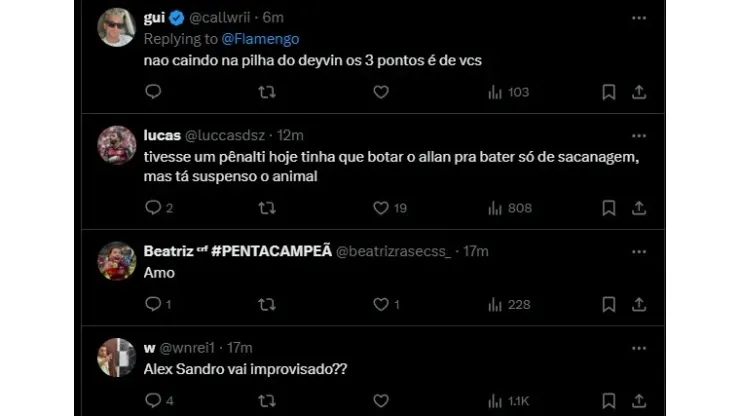Reply to w's Alex Sandro tweet

(x=153, y=400)
